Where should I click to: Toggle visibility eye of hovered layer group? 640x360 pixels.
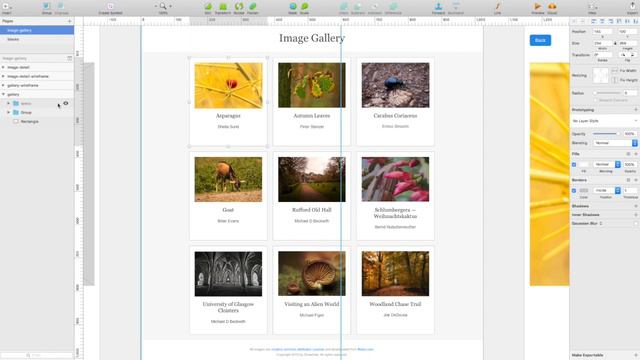[x=66, y=103]
